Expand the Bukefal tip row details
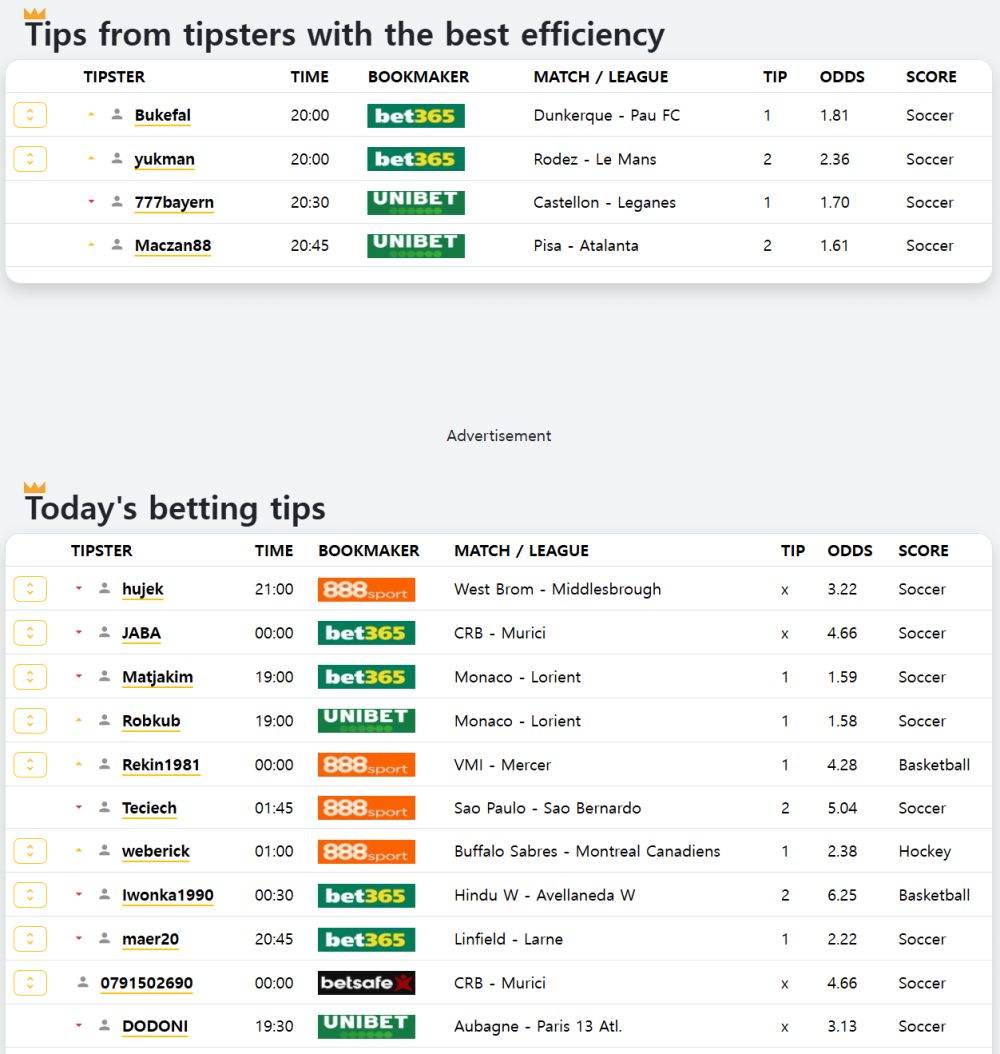Screen dimensions: 1000x1054 coord(30,115)
